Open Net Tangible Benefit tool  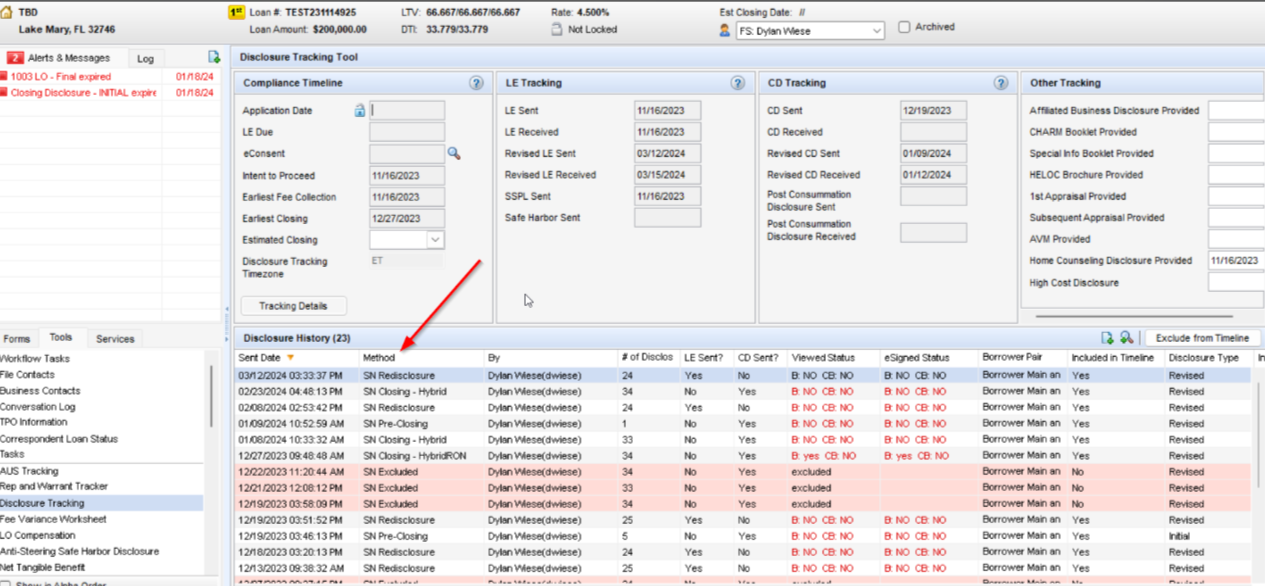pyautogui.click(x=42, y=567)
